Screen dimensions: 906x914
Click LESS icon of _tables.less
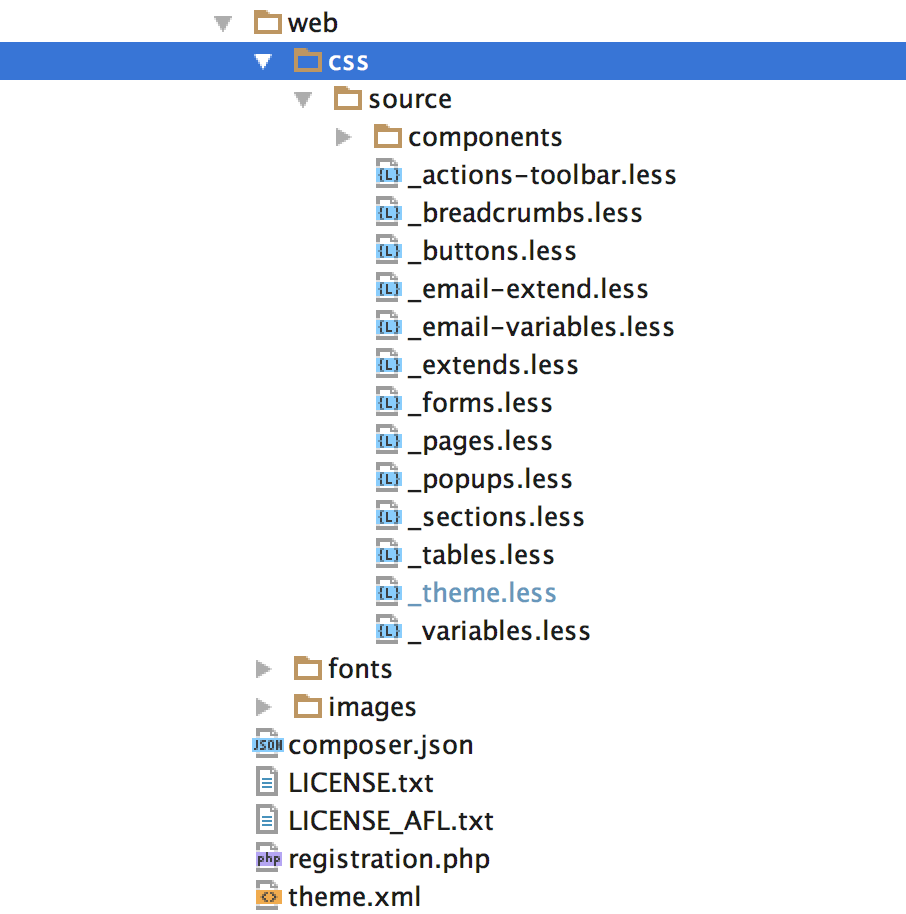(388, 554)
